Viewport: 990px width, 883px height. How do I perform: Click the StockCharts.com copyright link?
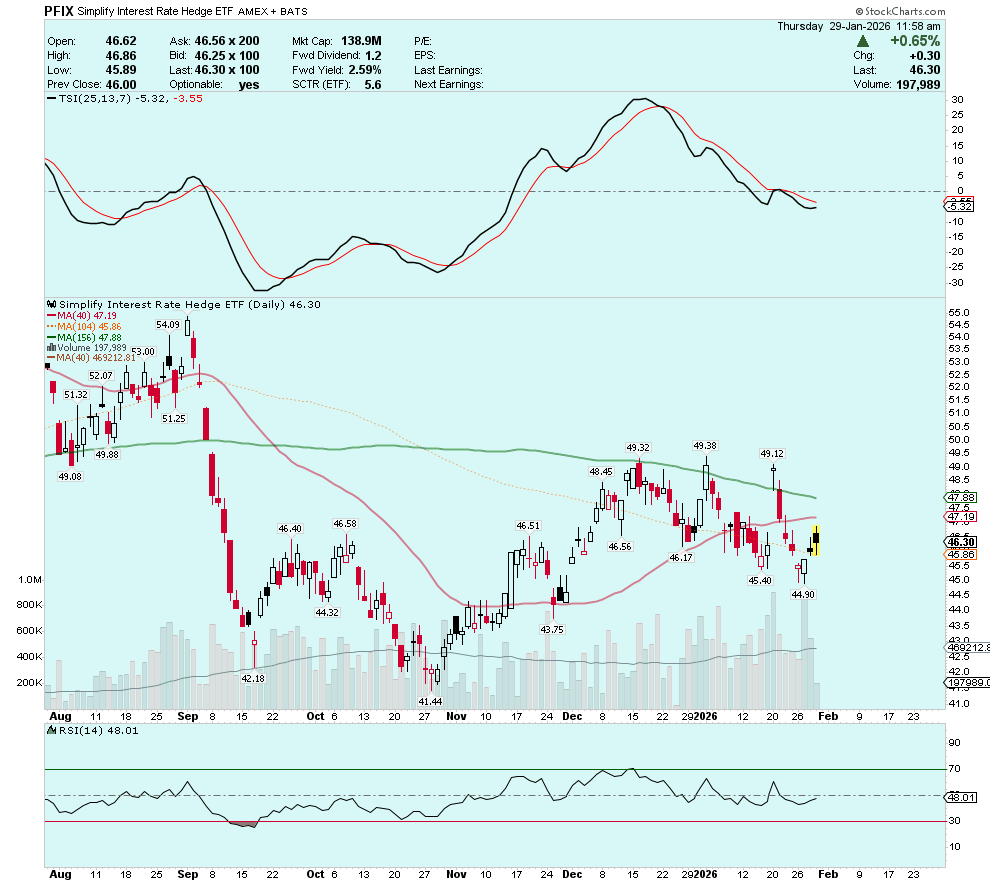point(900,11)
